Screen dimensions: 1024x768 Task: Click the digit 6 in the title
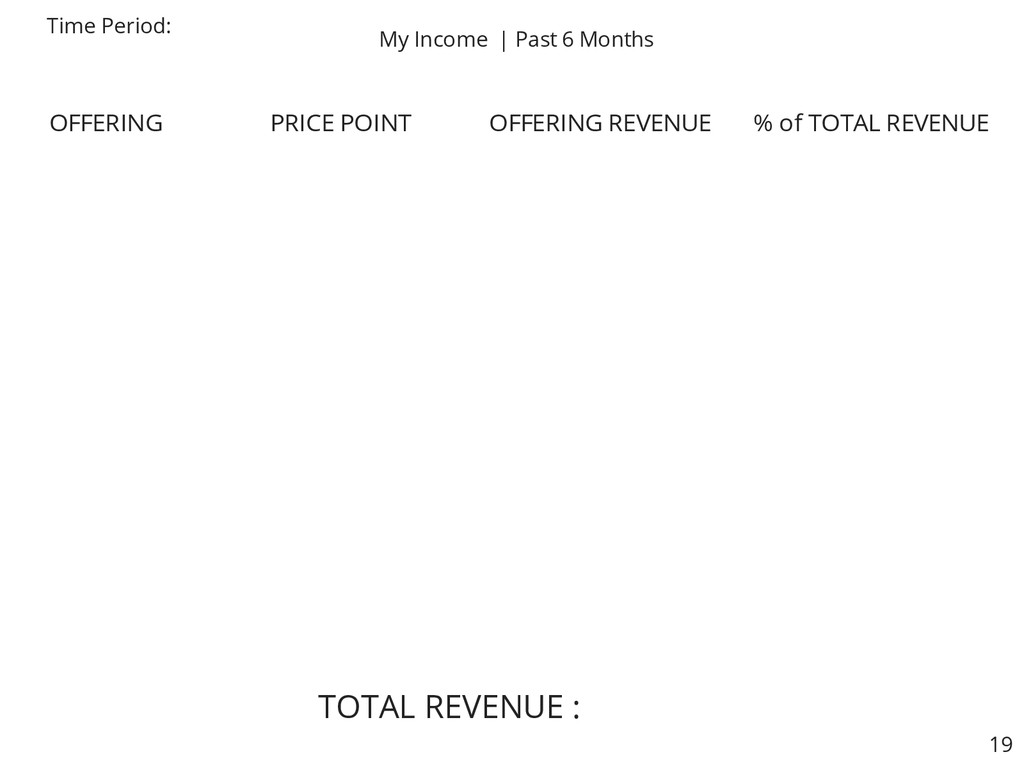(568, 40)
